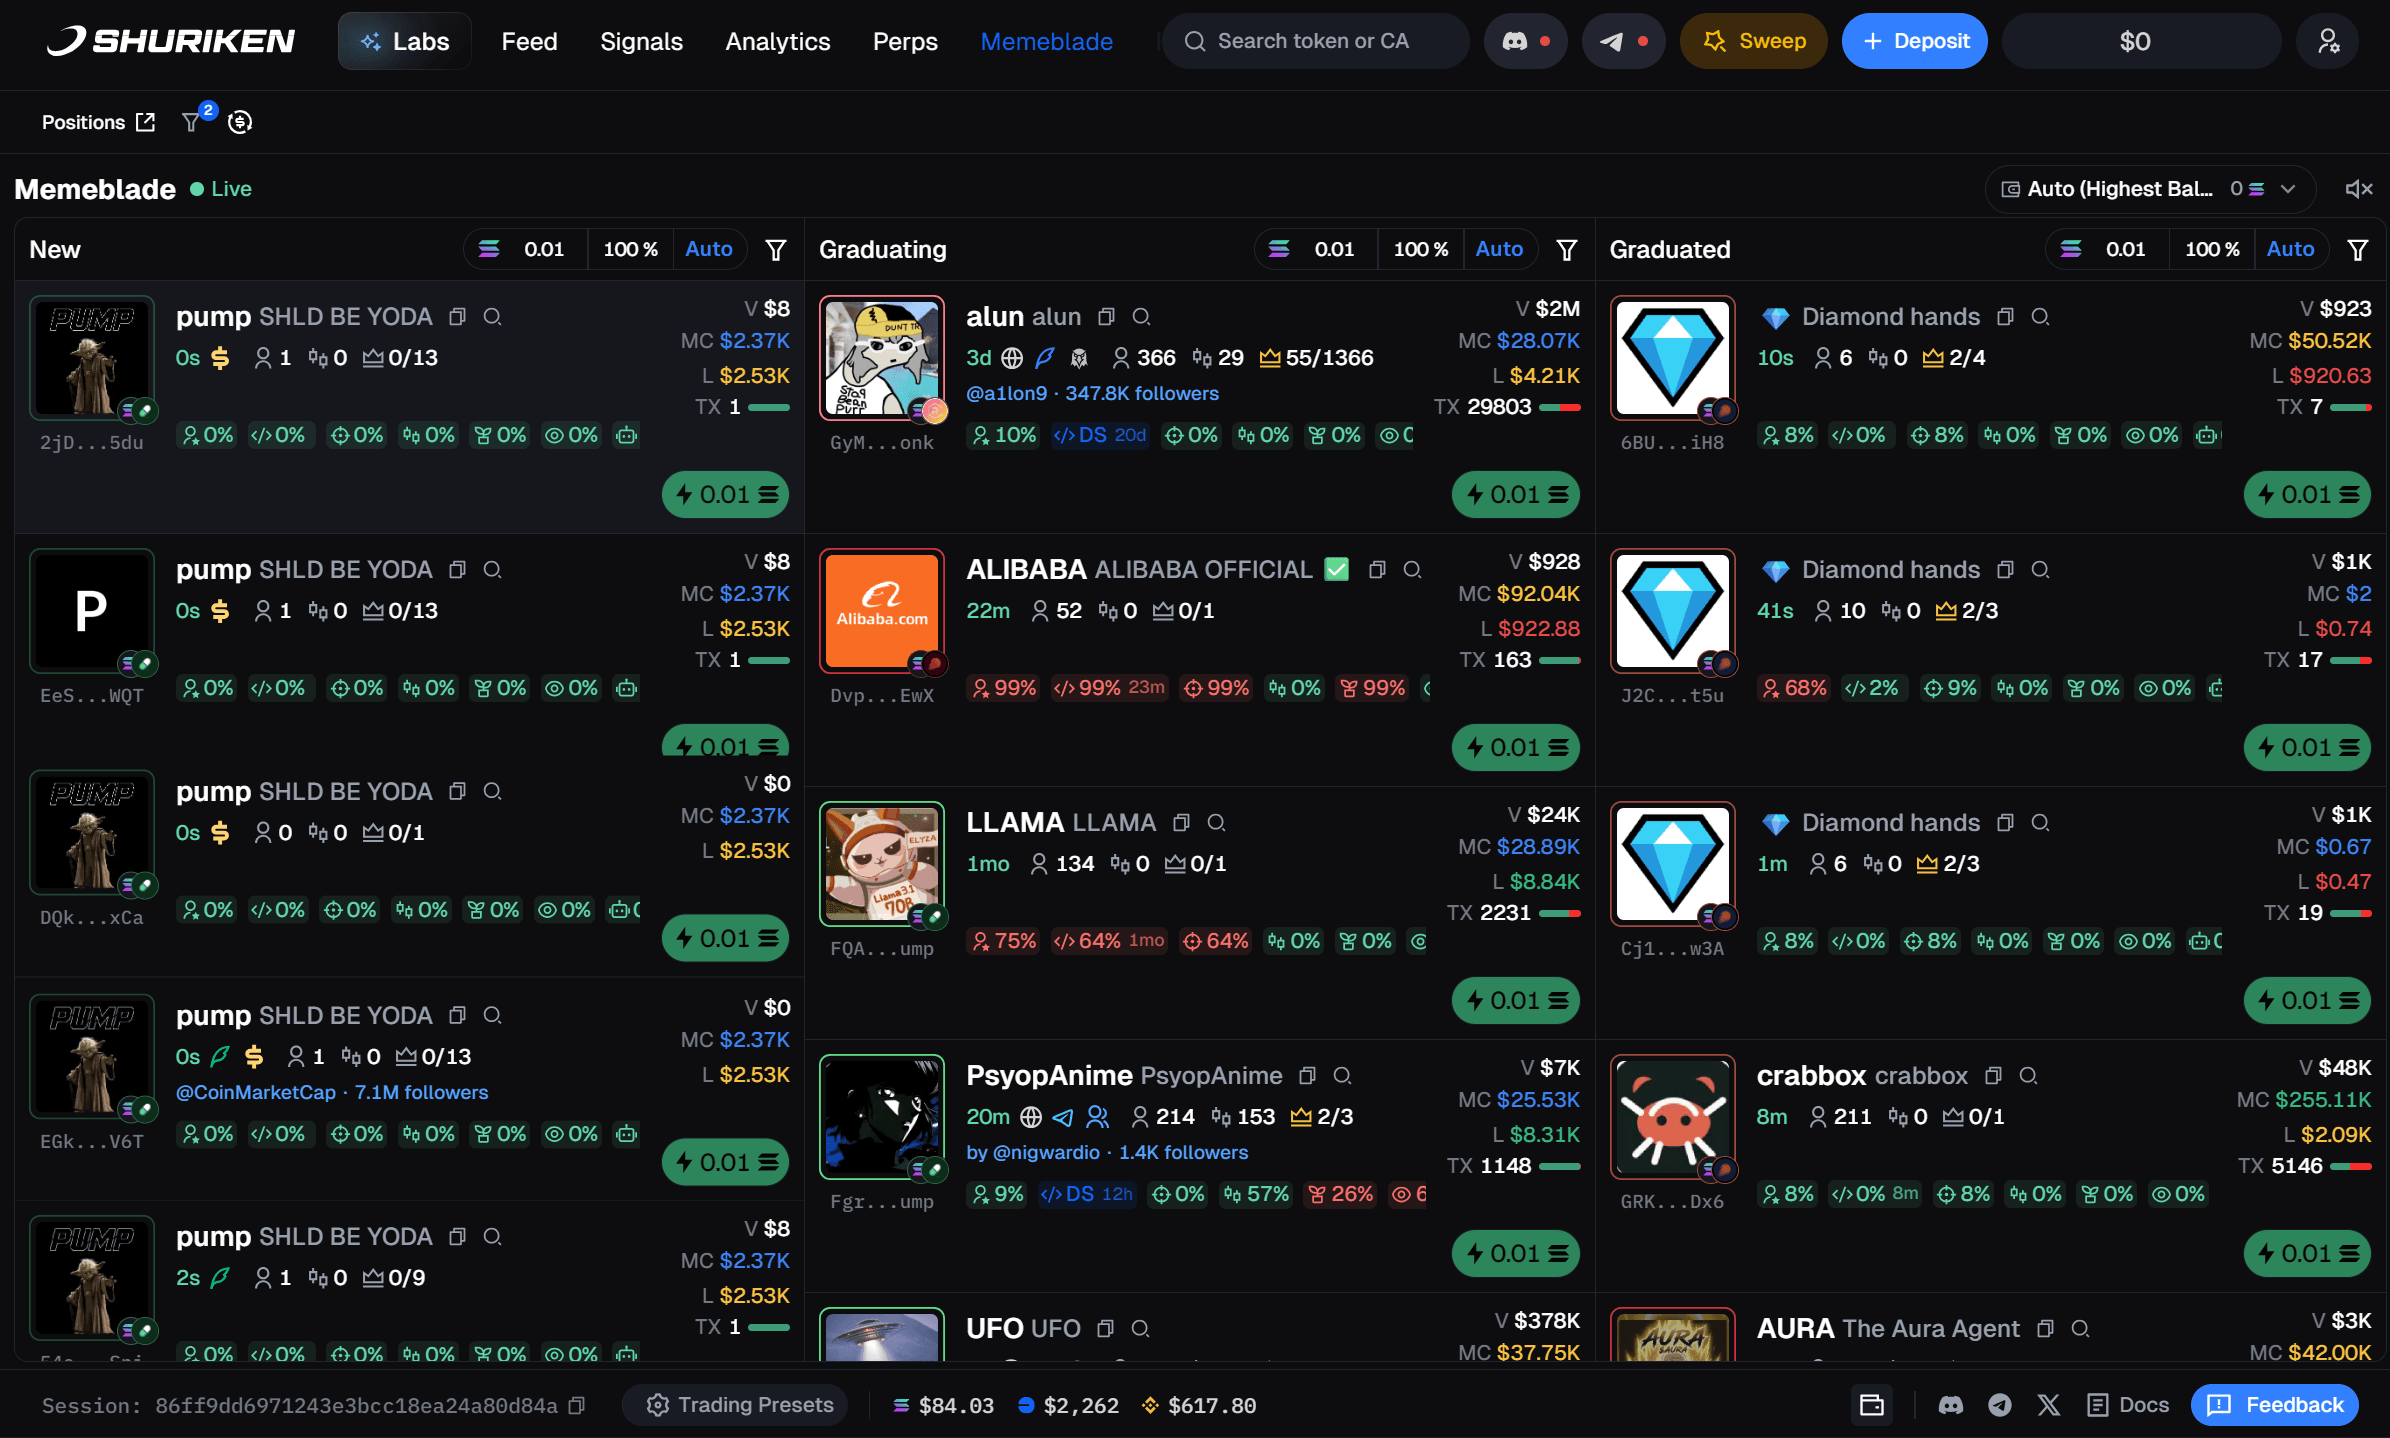Open the Docs link

coord(2128,1405)
